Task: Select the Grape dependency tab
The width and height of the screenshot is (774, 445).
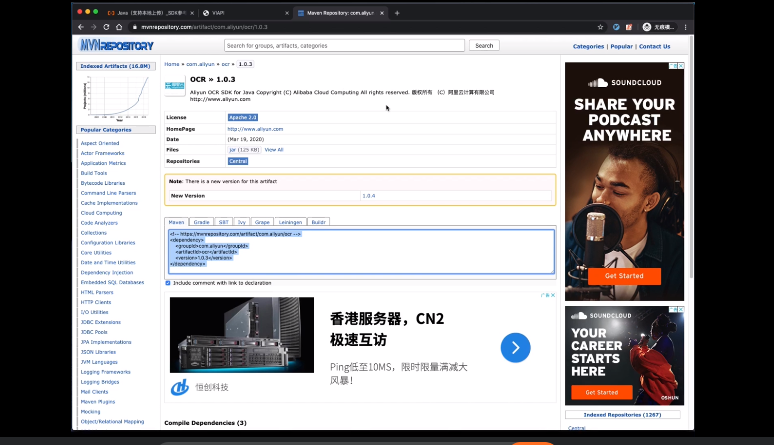Action: 262,222
